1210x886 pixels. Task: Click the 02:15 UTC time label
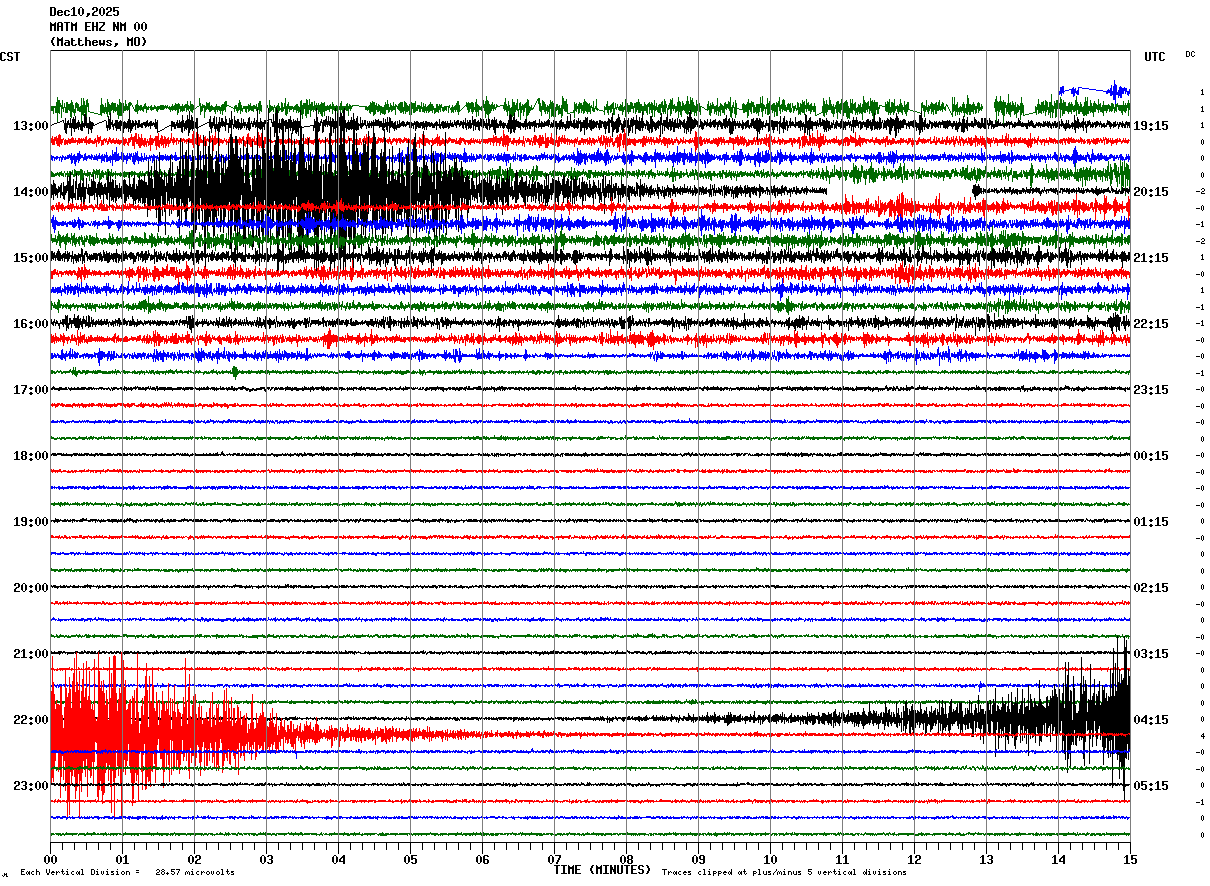1151,588
